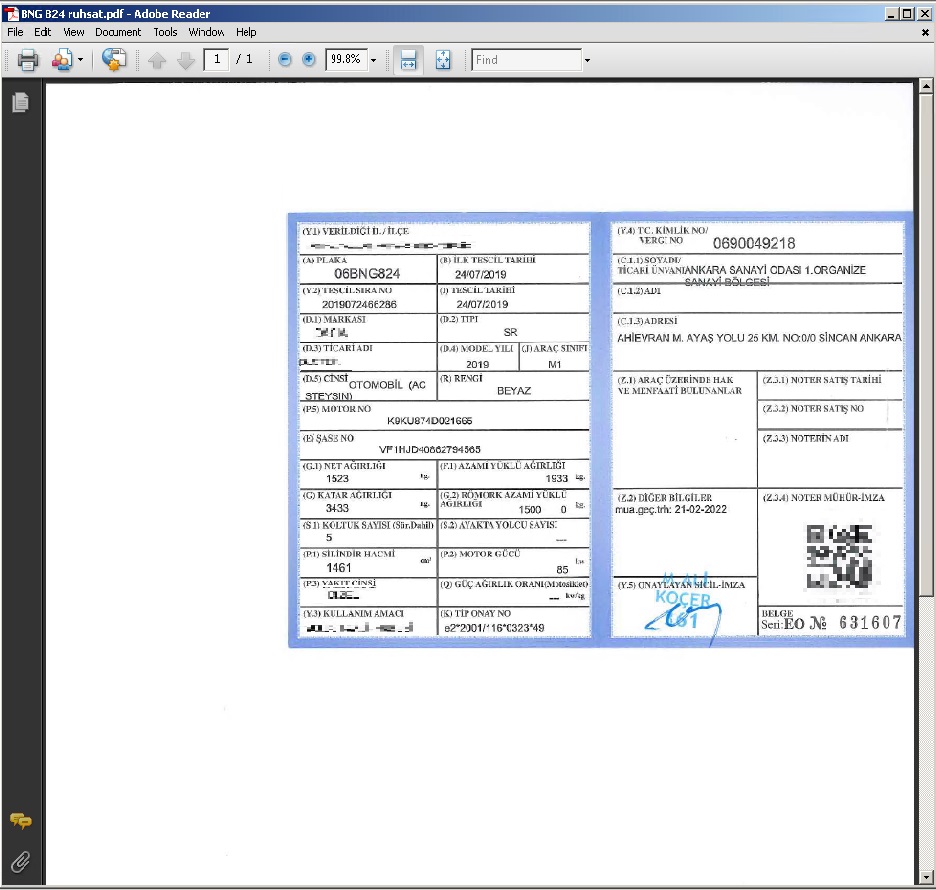Click the zoom out minus button

pyautogui.click(x=284, y=60)
